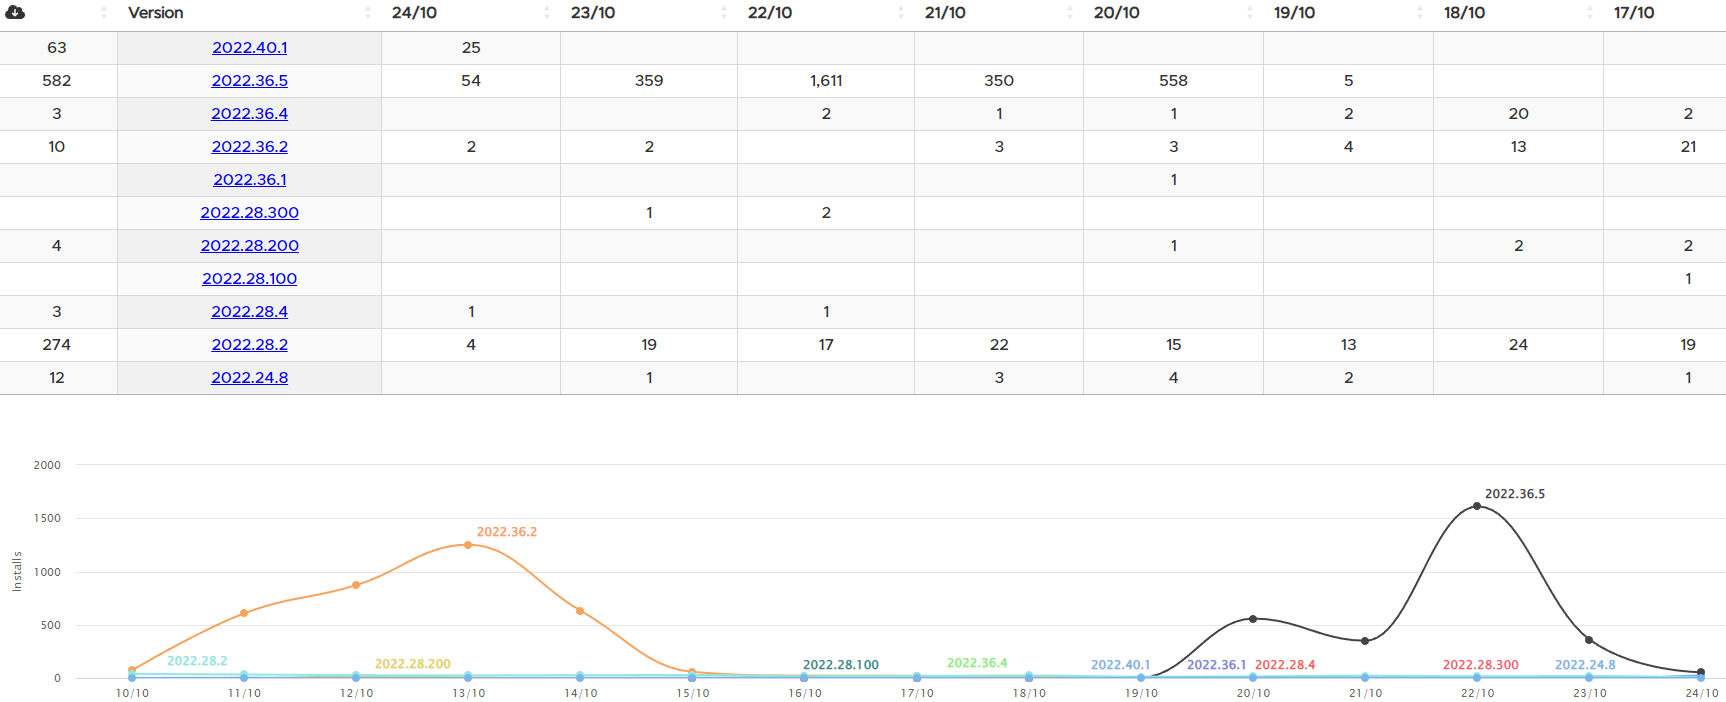1726x702 pixels.
Task: Select the orange data point at 11/10
Action: 244,613
